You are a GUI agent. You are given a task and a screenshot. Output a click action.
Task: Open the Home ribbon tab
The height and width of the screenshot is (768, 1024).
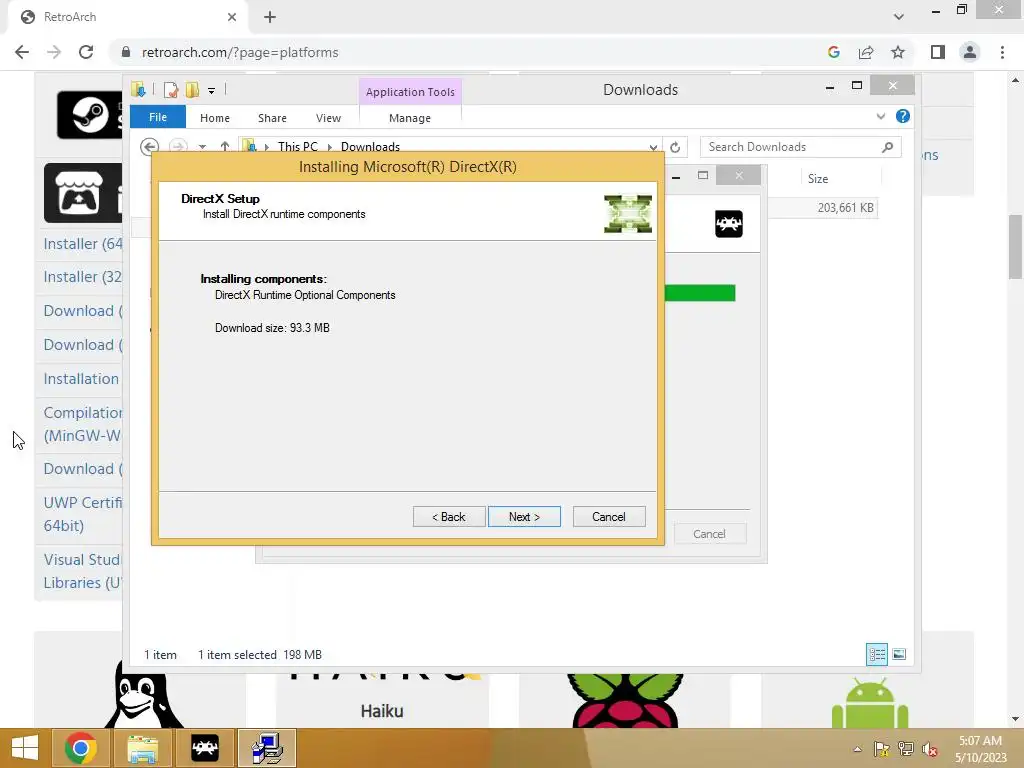tap(215, 118)
